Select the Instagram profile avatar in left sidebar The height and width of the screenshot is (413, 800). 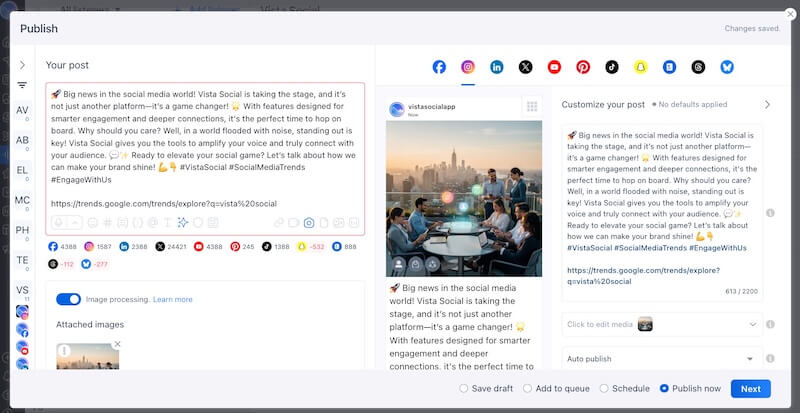coord(22,312)
